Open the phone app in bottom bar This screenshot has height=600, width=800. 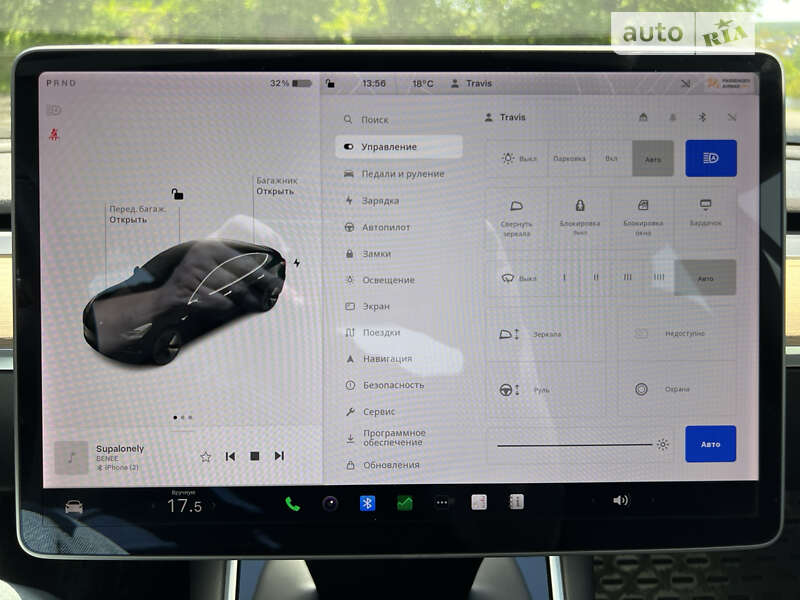[x=292, y=503]
